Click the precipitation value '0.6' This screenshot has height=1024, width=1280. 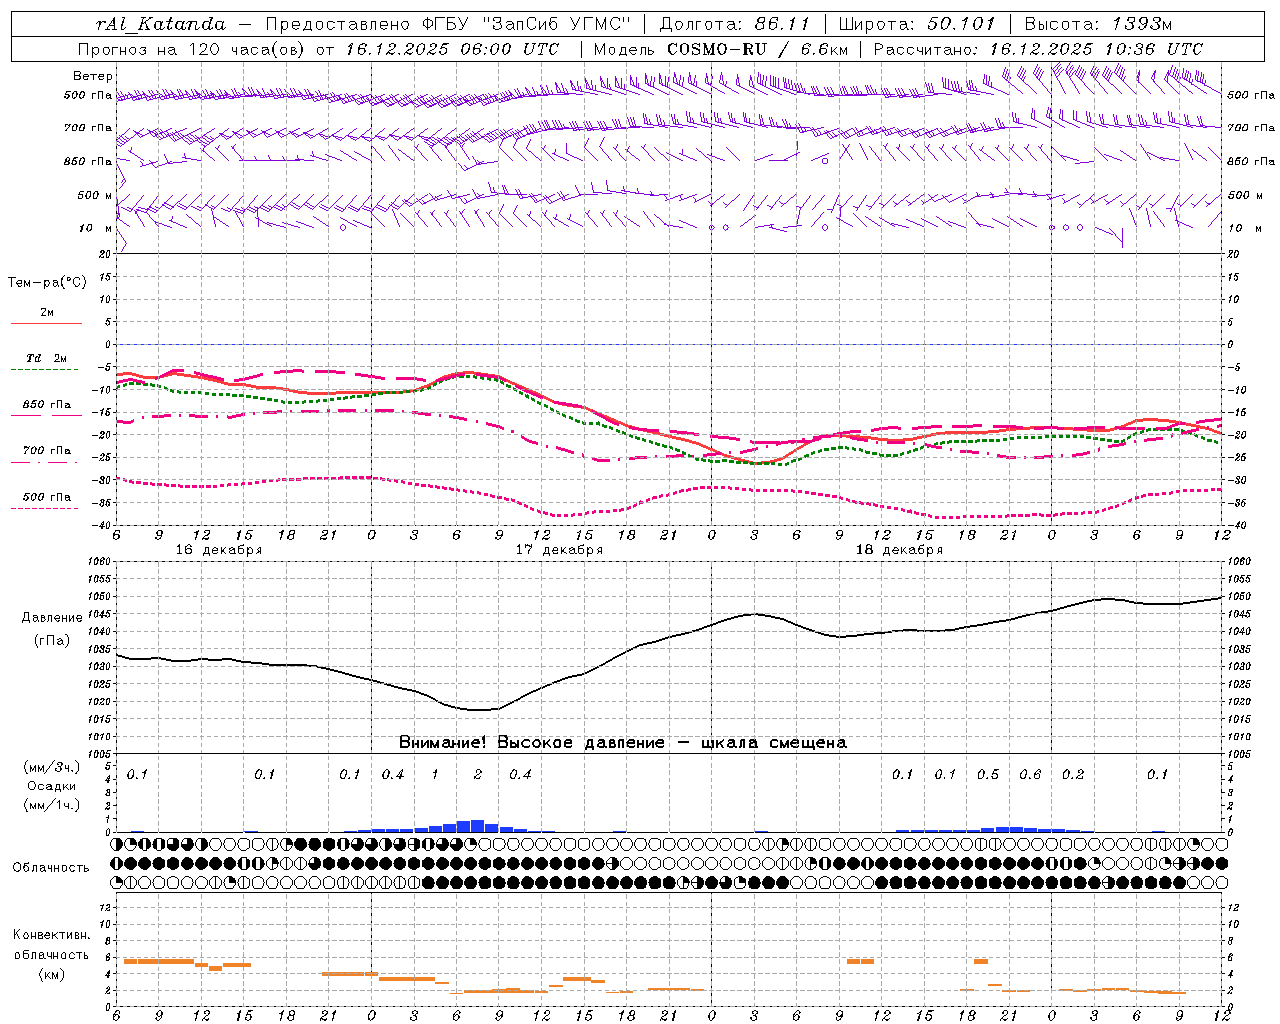point(1030,774)
